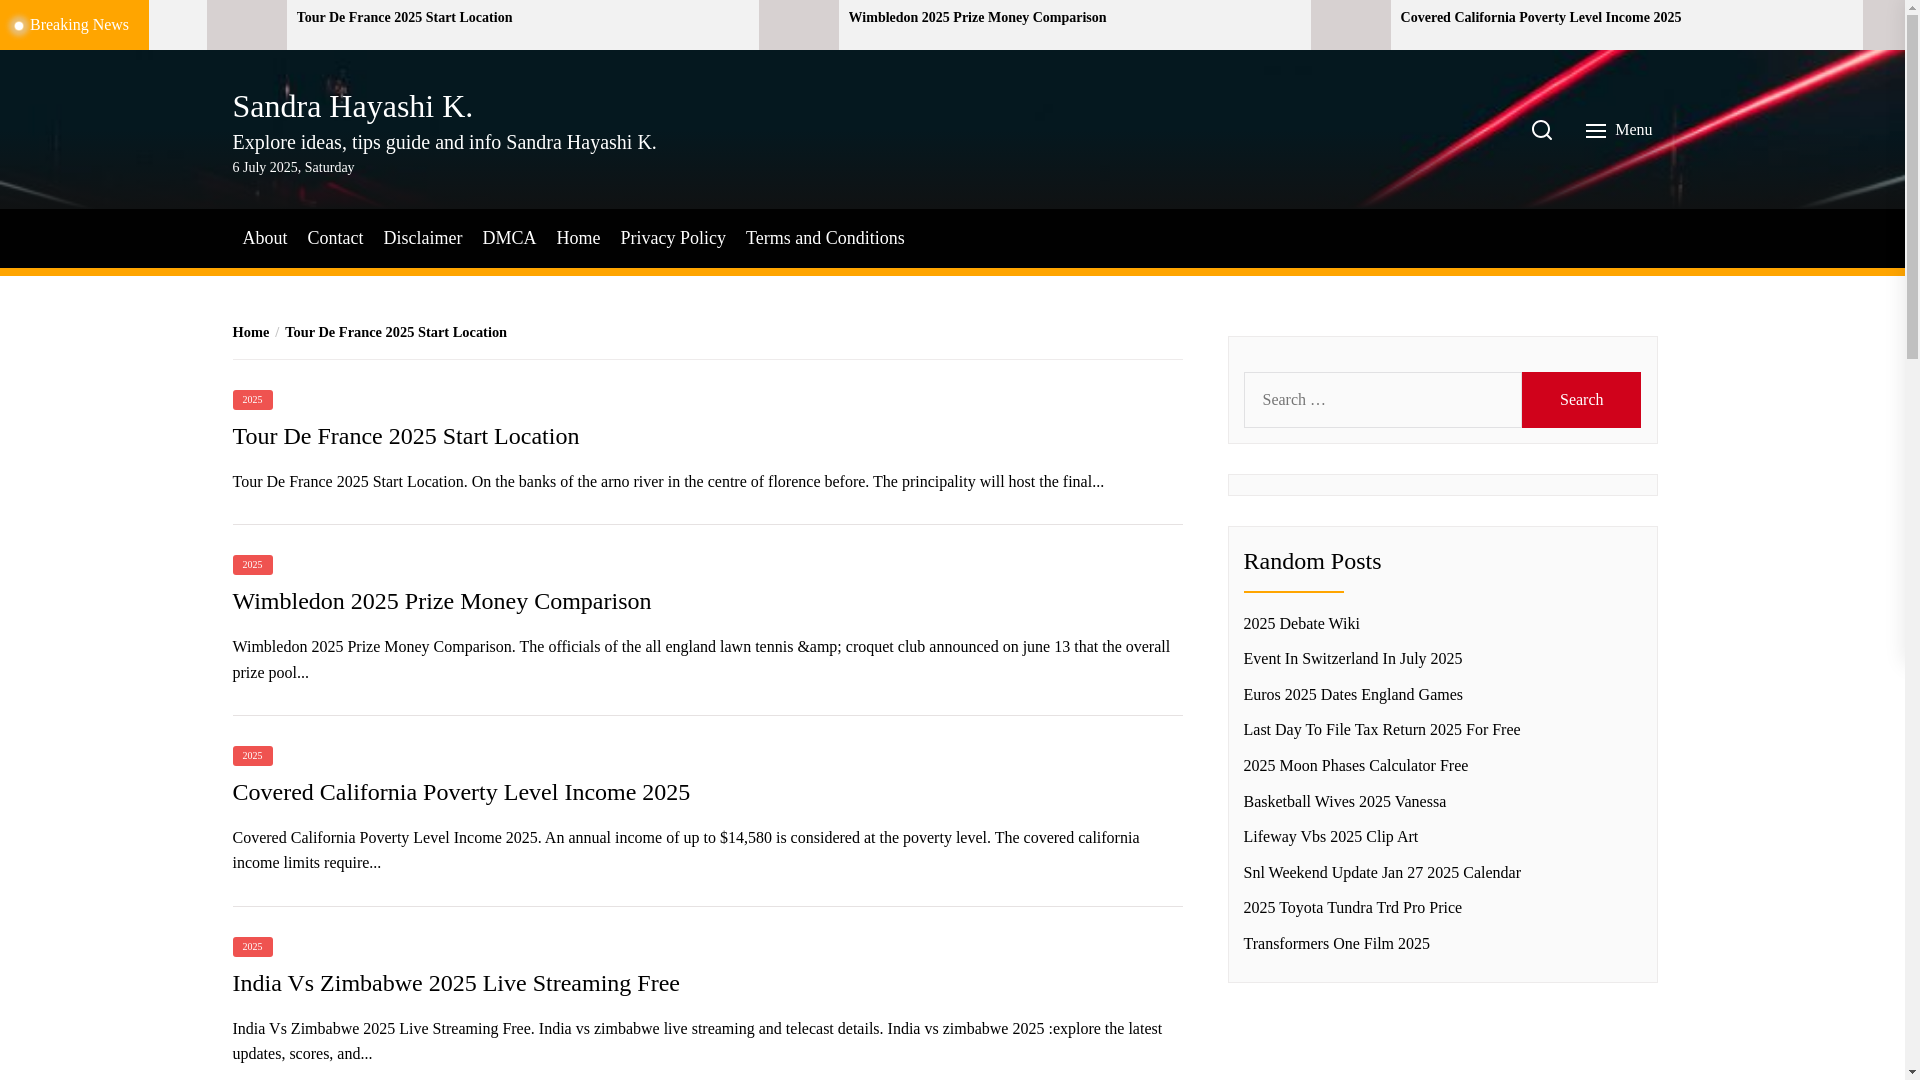Open the header search icon
This screenshot has height=1080, width=1920.
click(1541, 130)
